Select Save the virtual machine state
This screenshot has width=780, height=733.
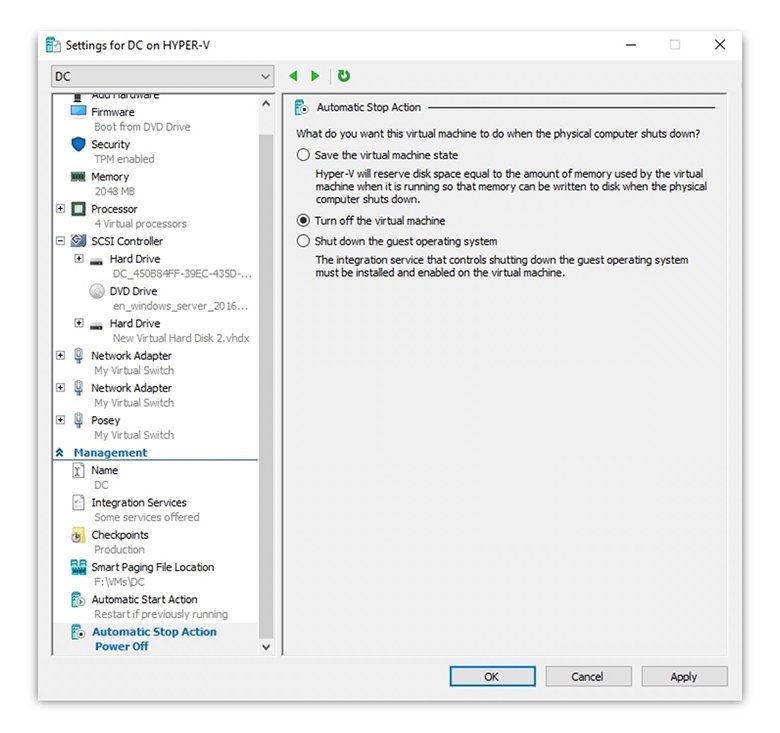[x=304, y=155]
